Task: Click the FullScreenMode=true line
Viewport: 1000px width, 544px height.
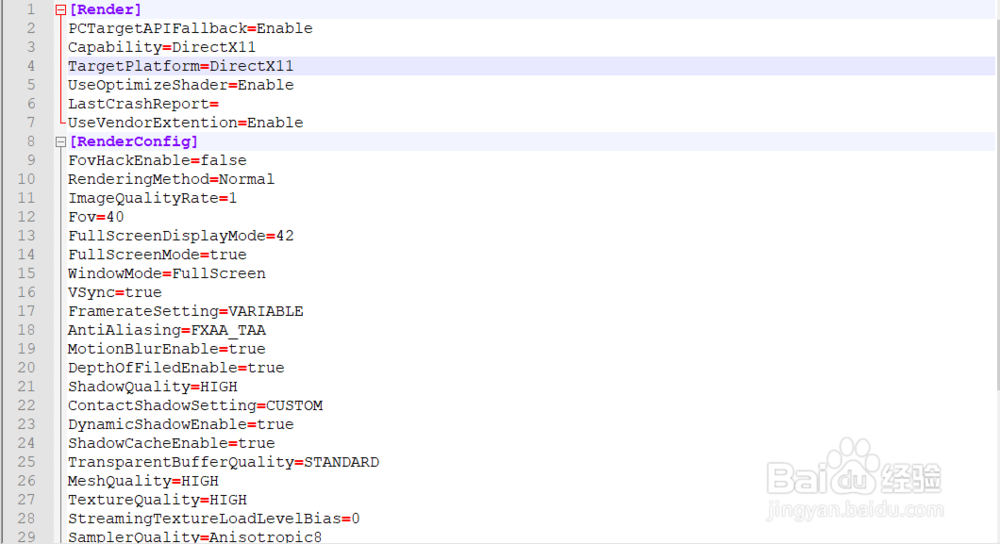Action: click(x=158, y=254)
